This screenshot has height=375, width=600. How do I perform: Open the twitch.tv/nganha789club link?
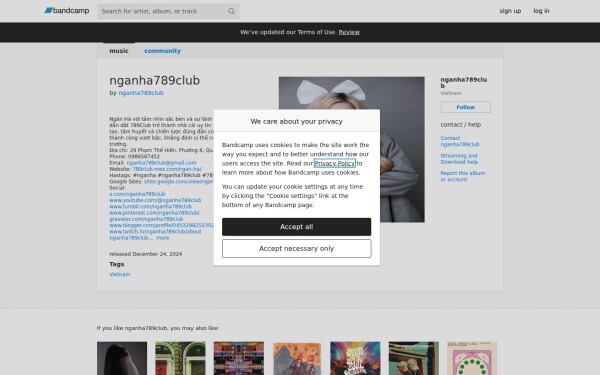pos(155,232)
